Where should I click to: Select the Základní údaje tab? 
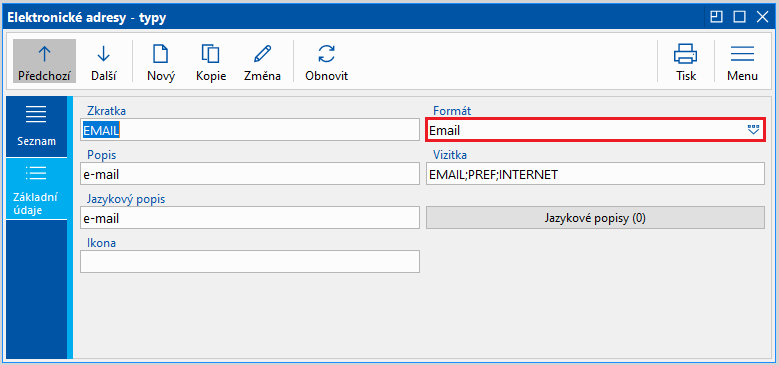pos(36,189)
